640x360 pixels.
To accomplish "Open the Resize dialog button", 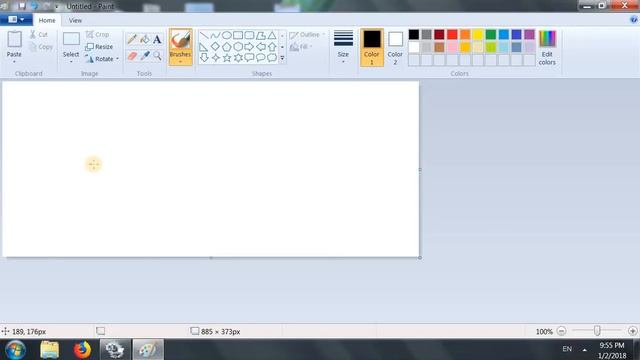I will point(99,47).
